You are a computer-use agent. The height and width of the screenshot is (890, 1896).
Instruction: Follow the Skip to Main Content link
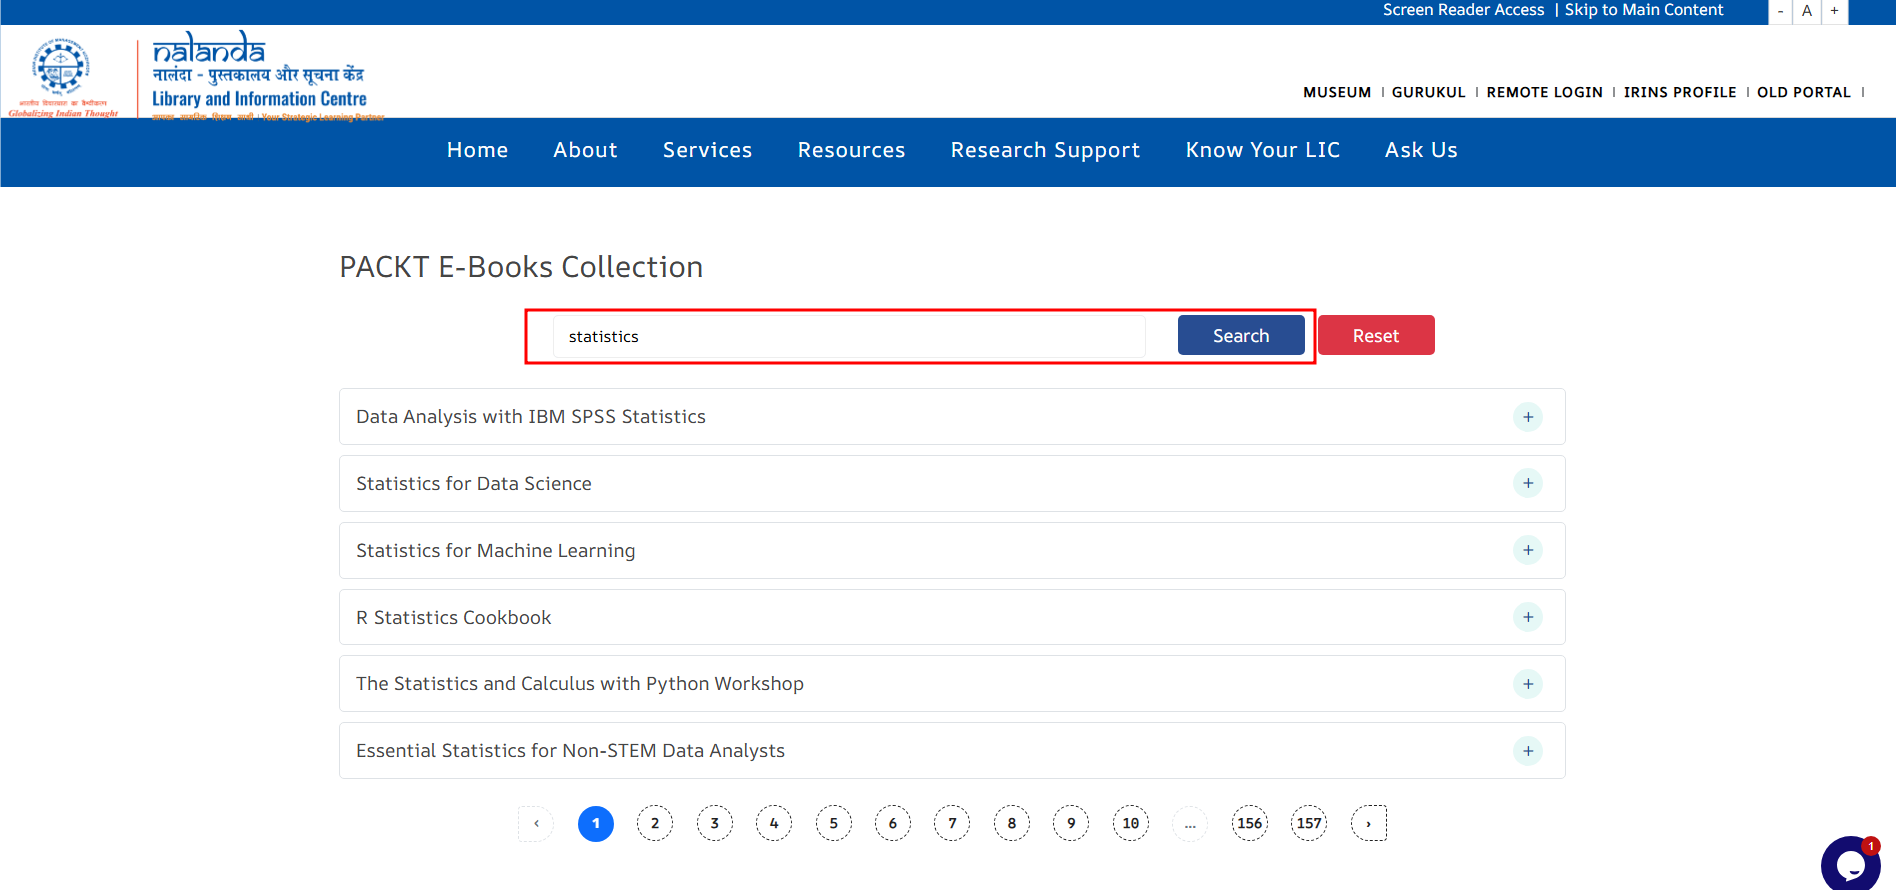coord(1644,10)
